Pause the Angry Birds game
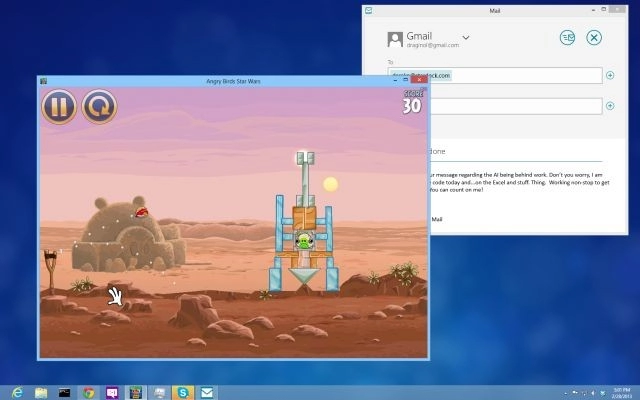Screen dimensions: 640x400 click(59, 107)
